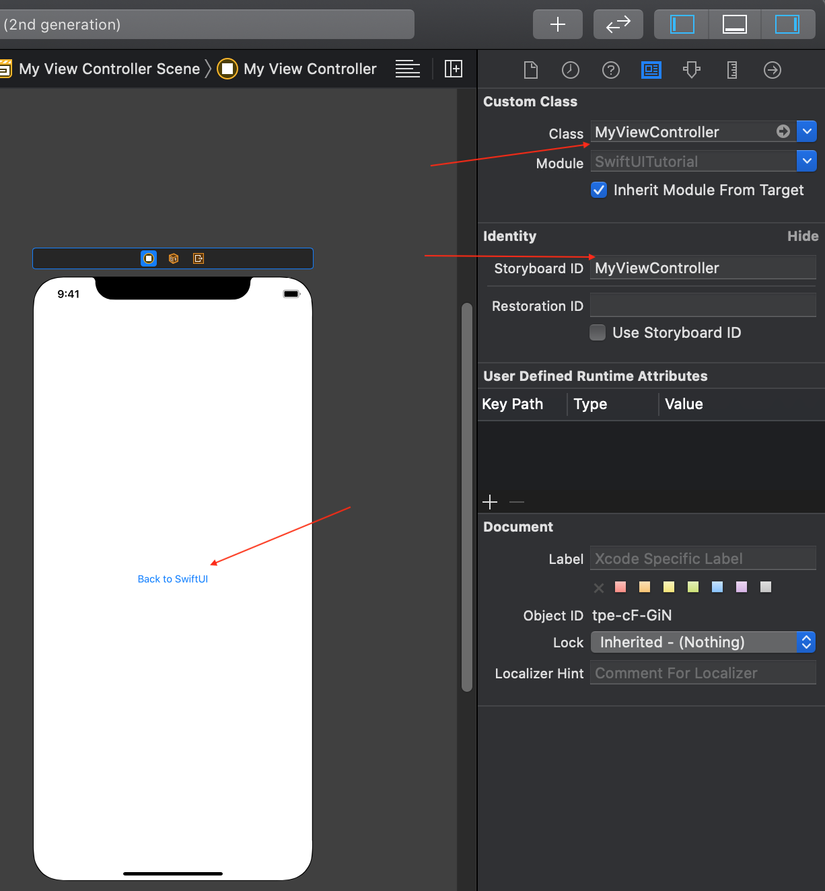
Task: Switch to the Size inspector
Action: (x=732, y=70)
